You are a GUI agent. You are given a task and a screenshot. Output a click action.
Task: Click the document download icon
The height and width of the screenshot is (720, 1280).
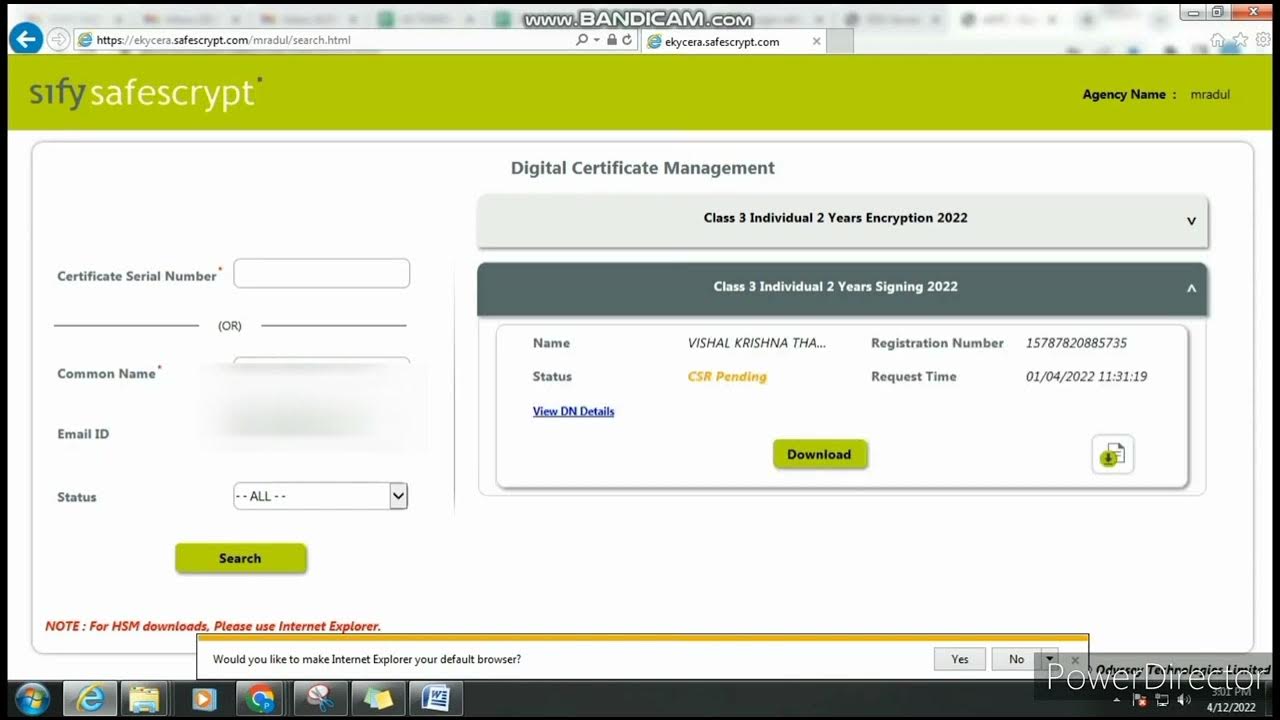1112,455
